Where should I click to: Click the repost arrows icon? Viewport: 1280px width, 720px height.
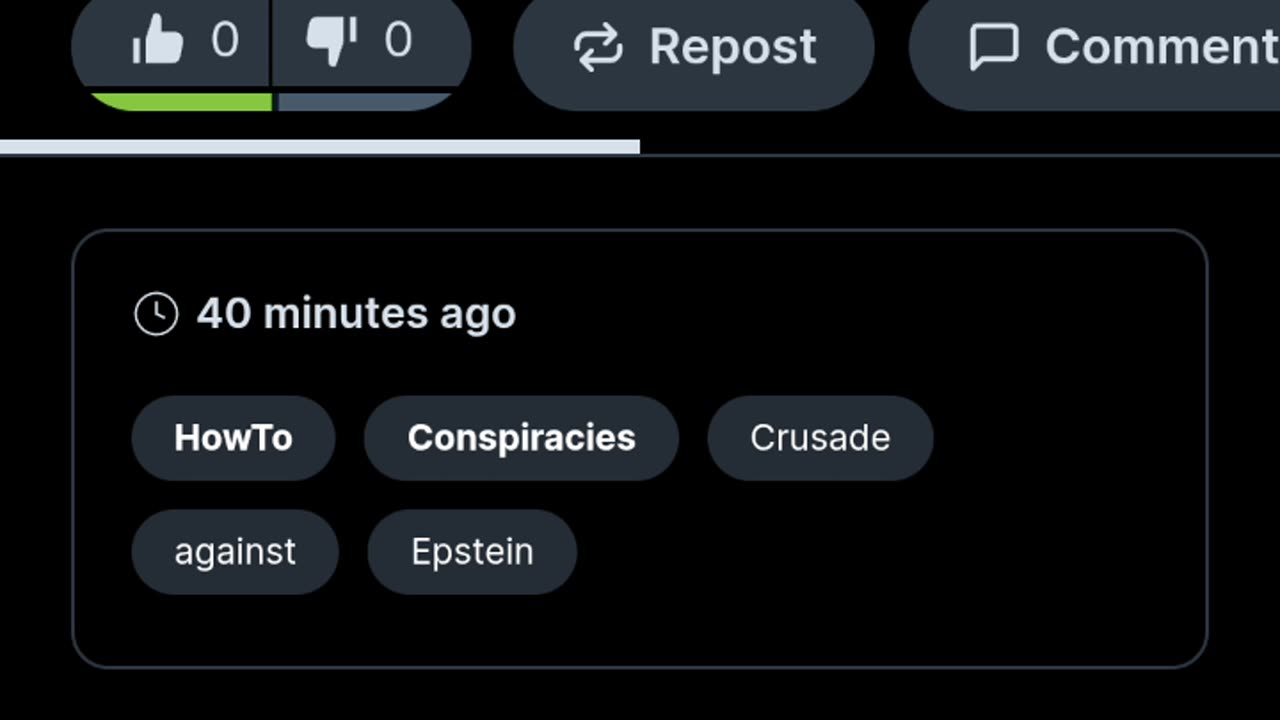(x=598, y=48)
